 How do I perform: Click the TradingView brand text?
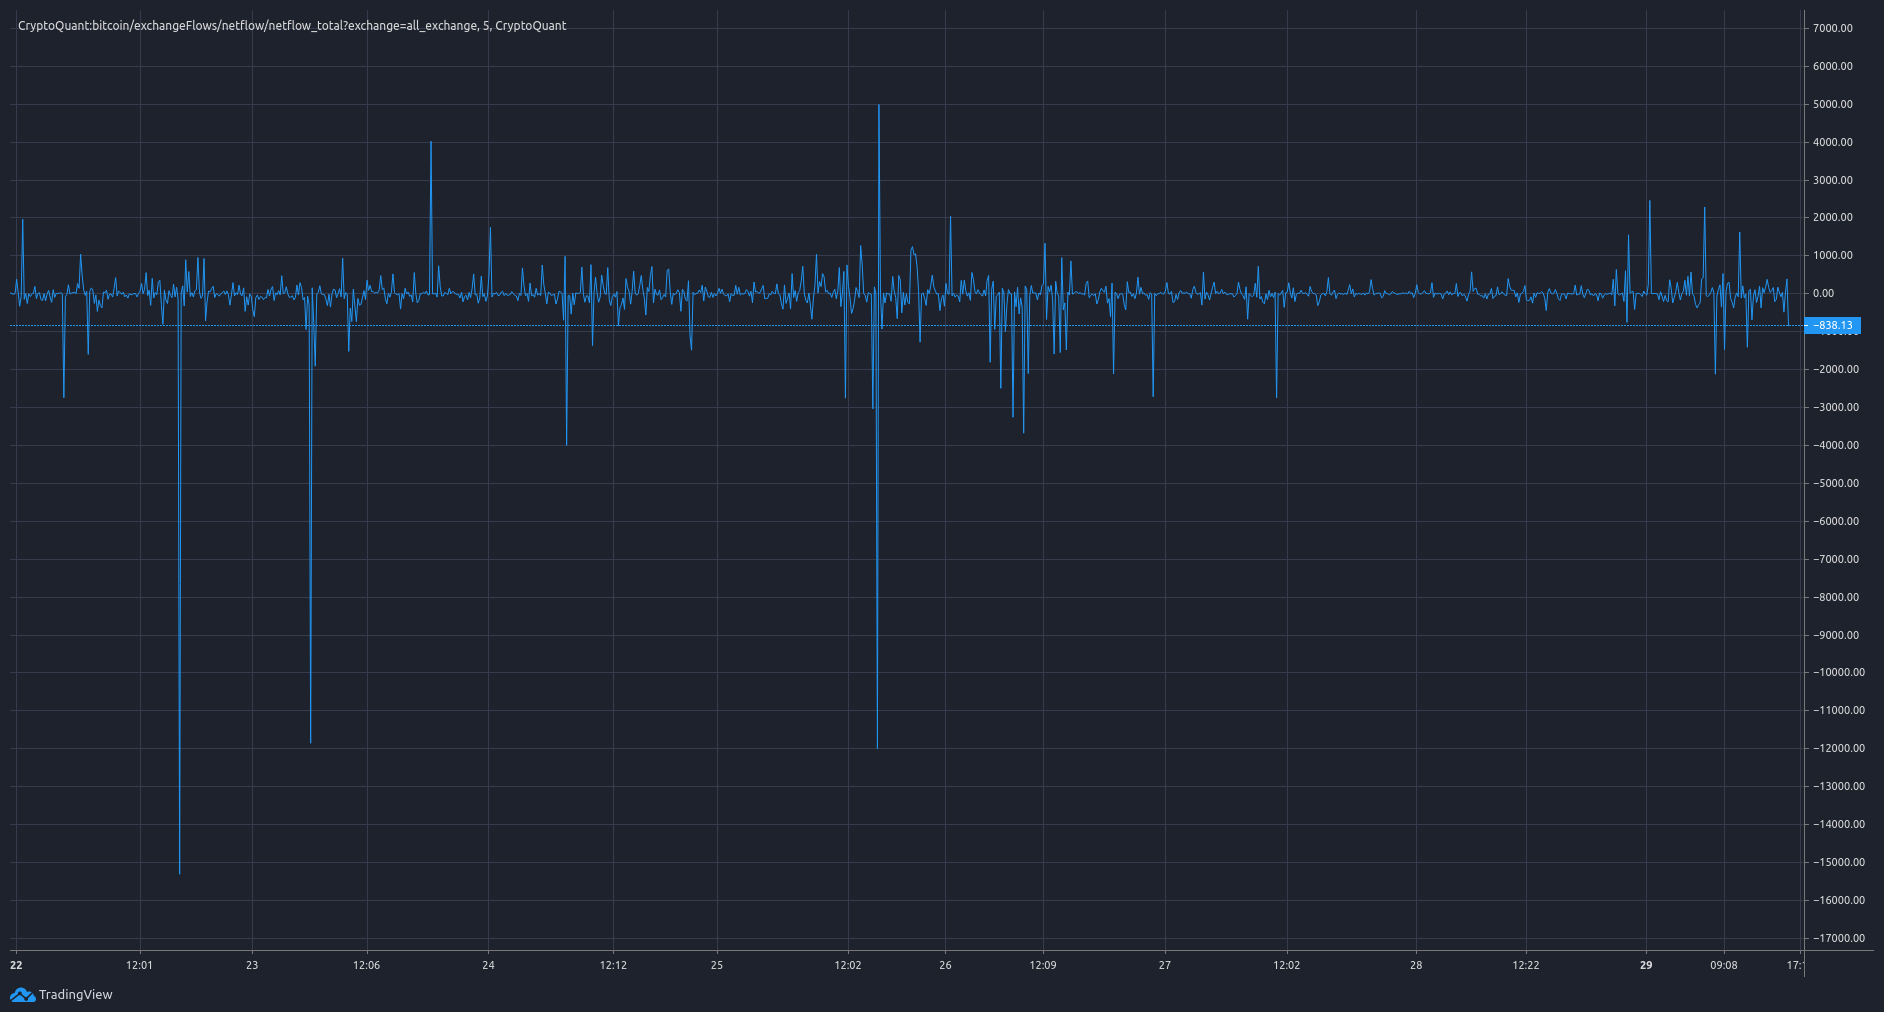coord(75,995)
